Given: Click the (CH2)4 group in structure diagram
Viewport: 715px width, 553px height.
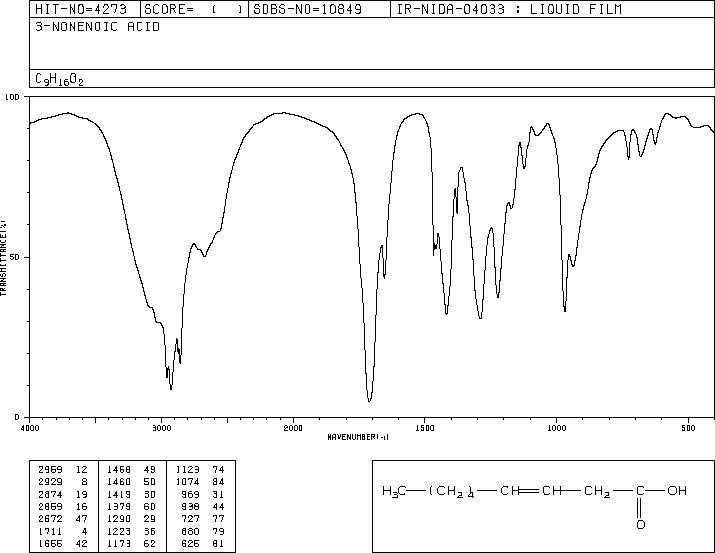Looking at the screenshot, I should point(451,491).
